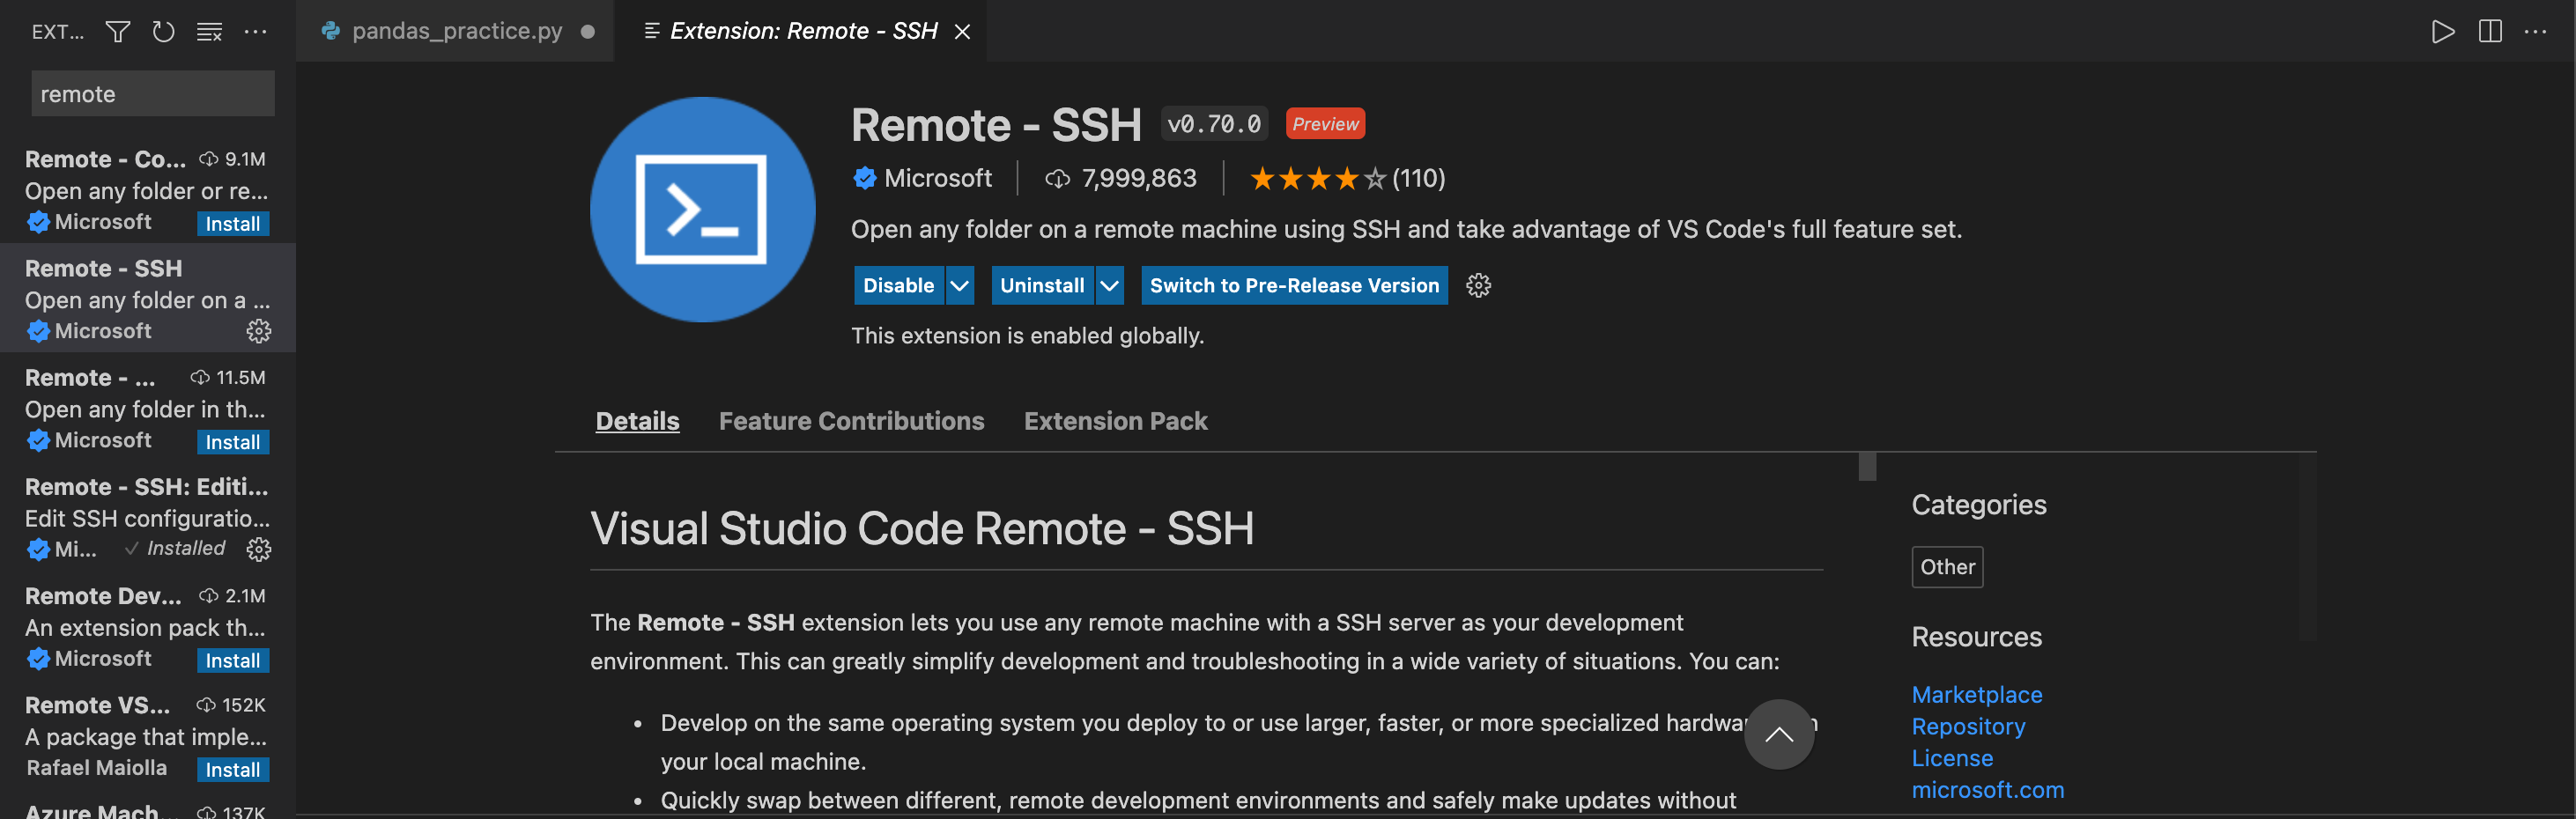Viewport: 2576px width, 819px height.
Task: Click 'This extension is enabled globally.' text
Action: tap(1027, 336)
